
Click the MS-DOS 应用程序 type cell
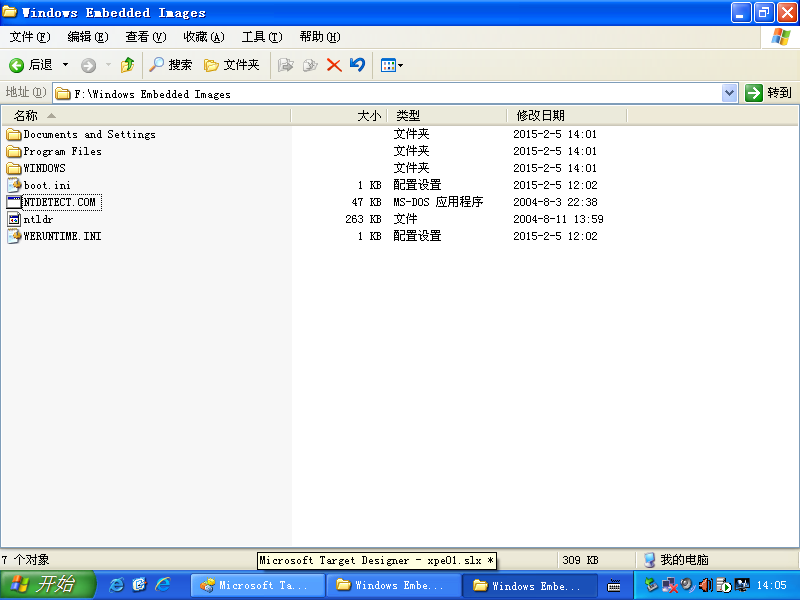(438, 202)
